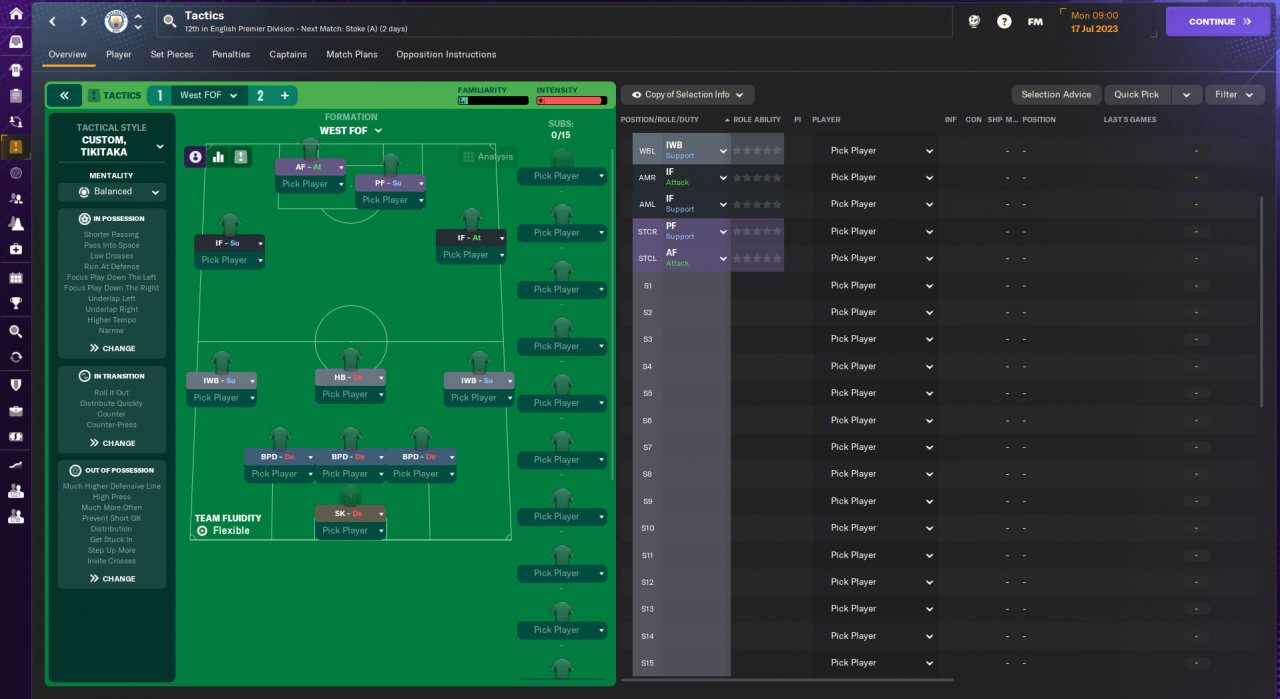
Task: Open the Copy of Selection Info view dropdown
Action: pyautogui.click(x=688, y=95)
